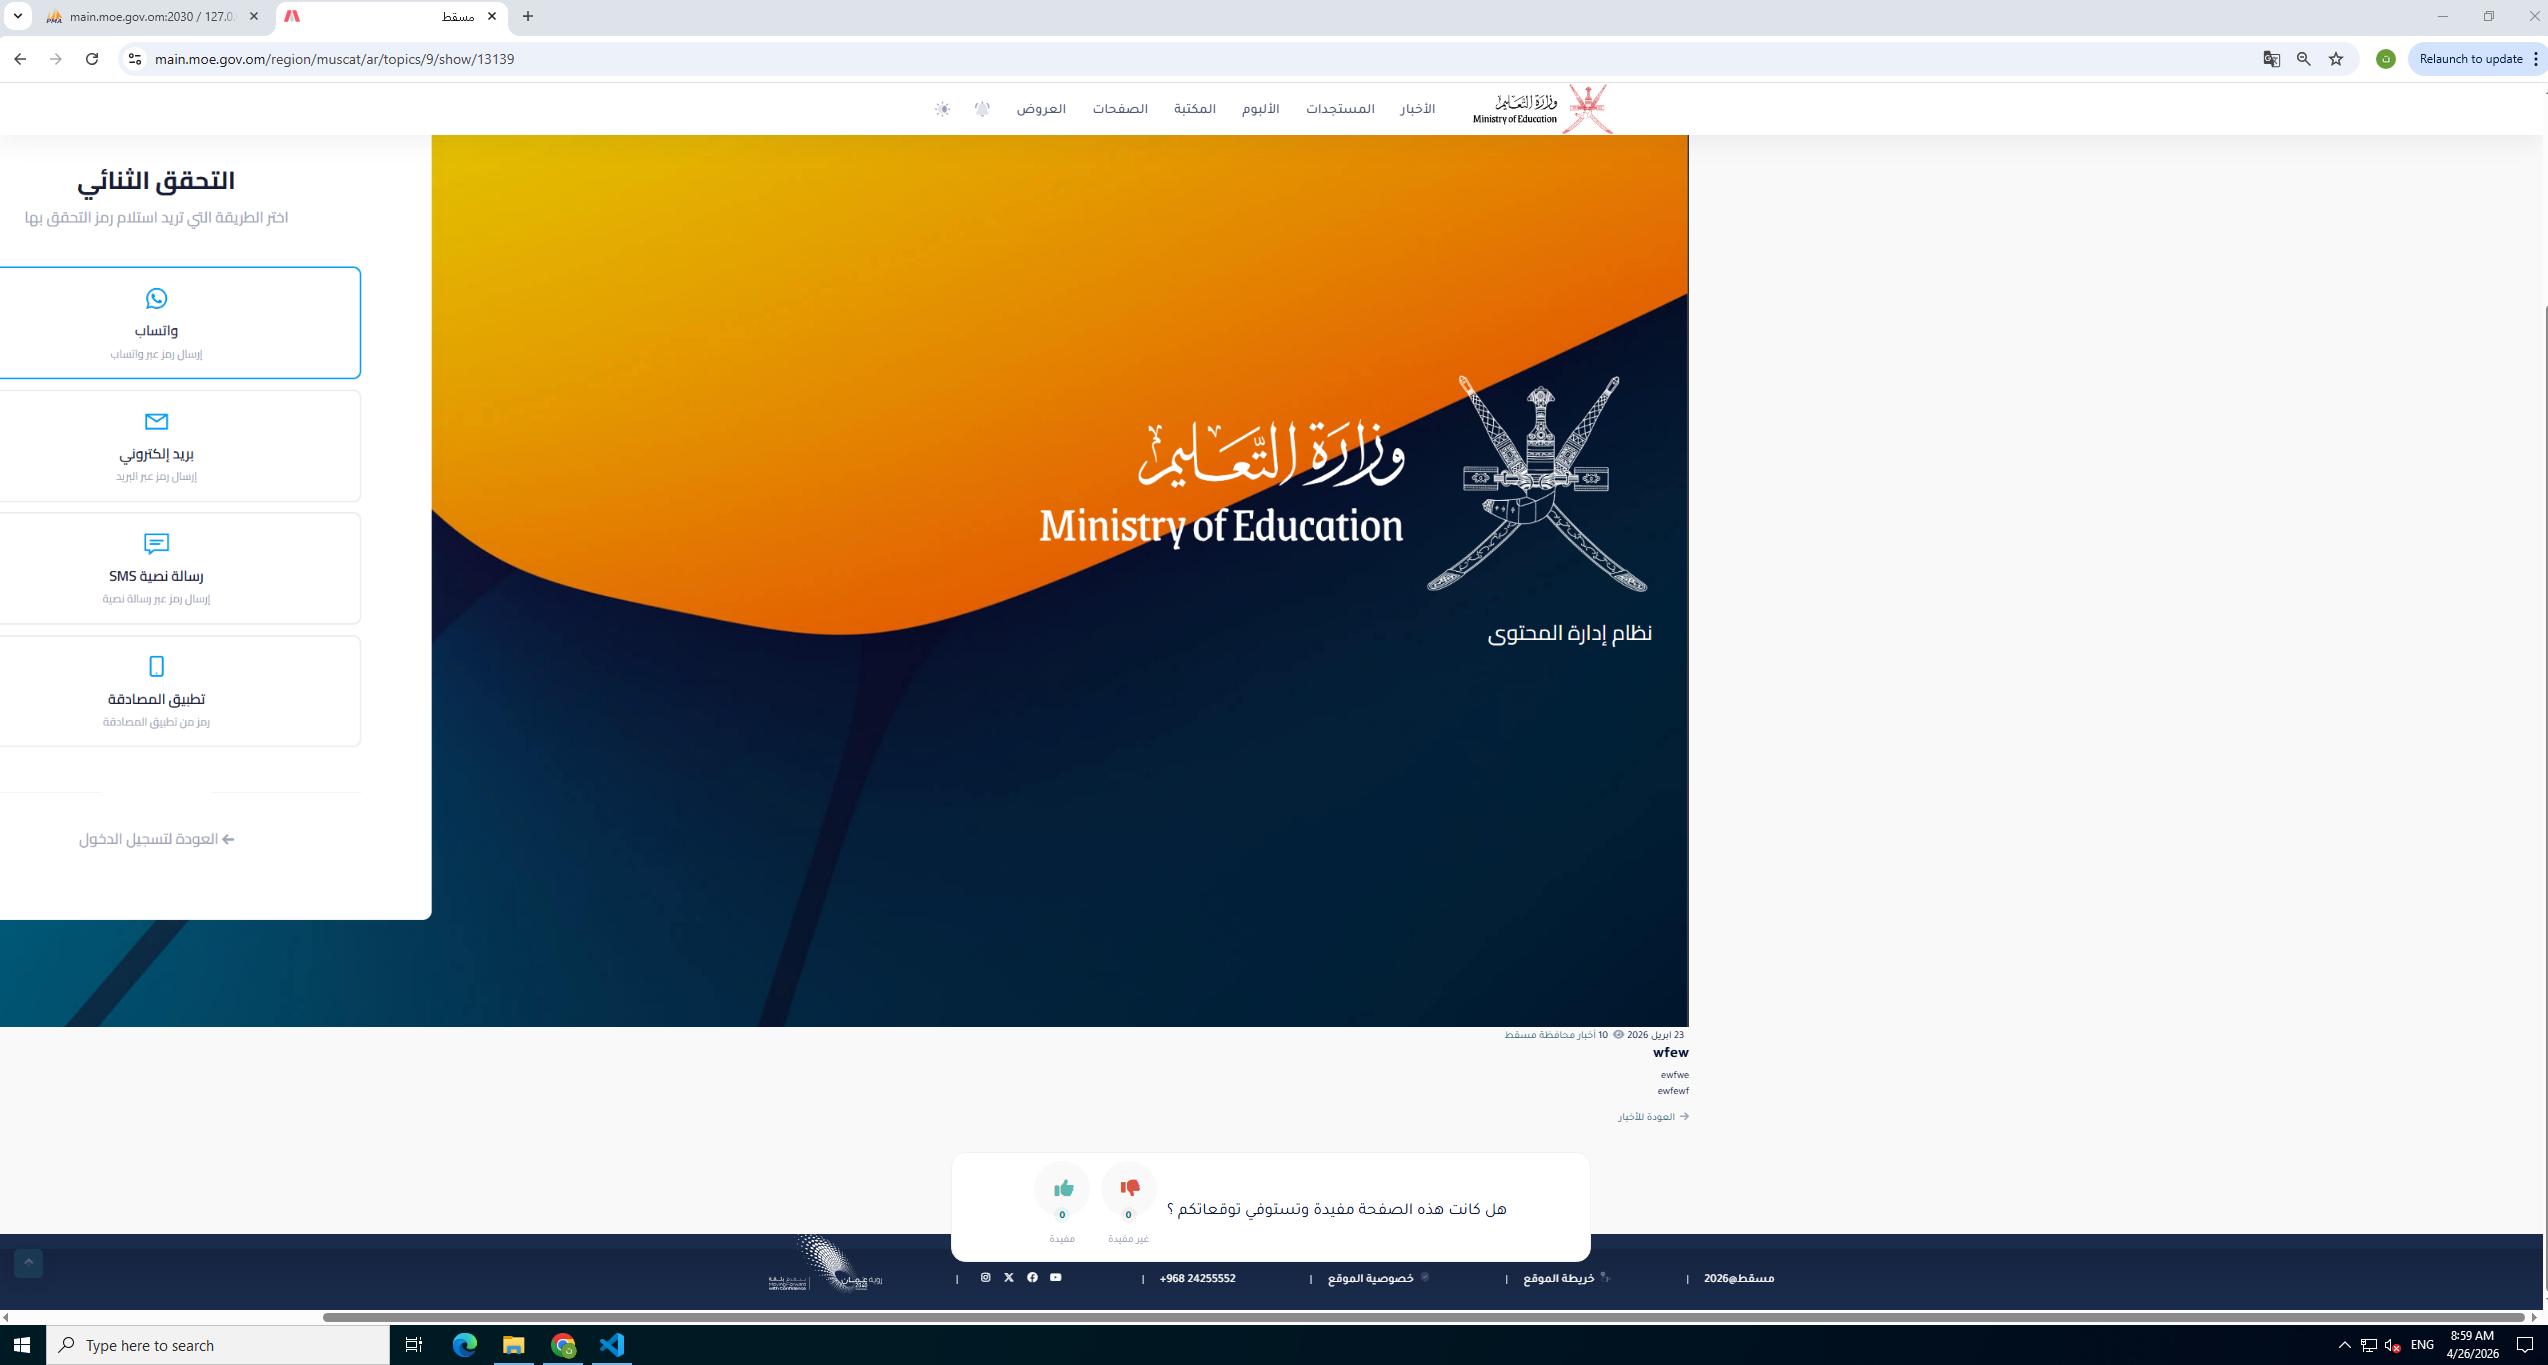Screen dimensions: 2548x1365
Task: Open the X (Twitter) icon in footer
Action: coord(1009,1277)
